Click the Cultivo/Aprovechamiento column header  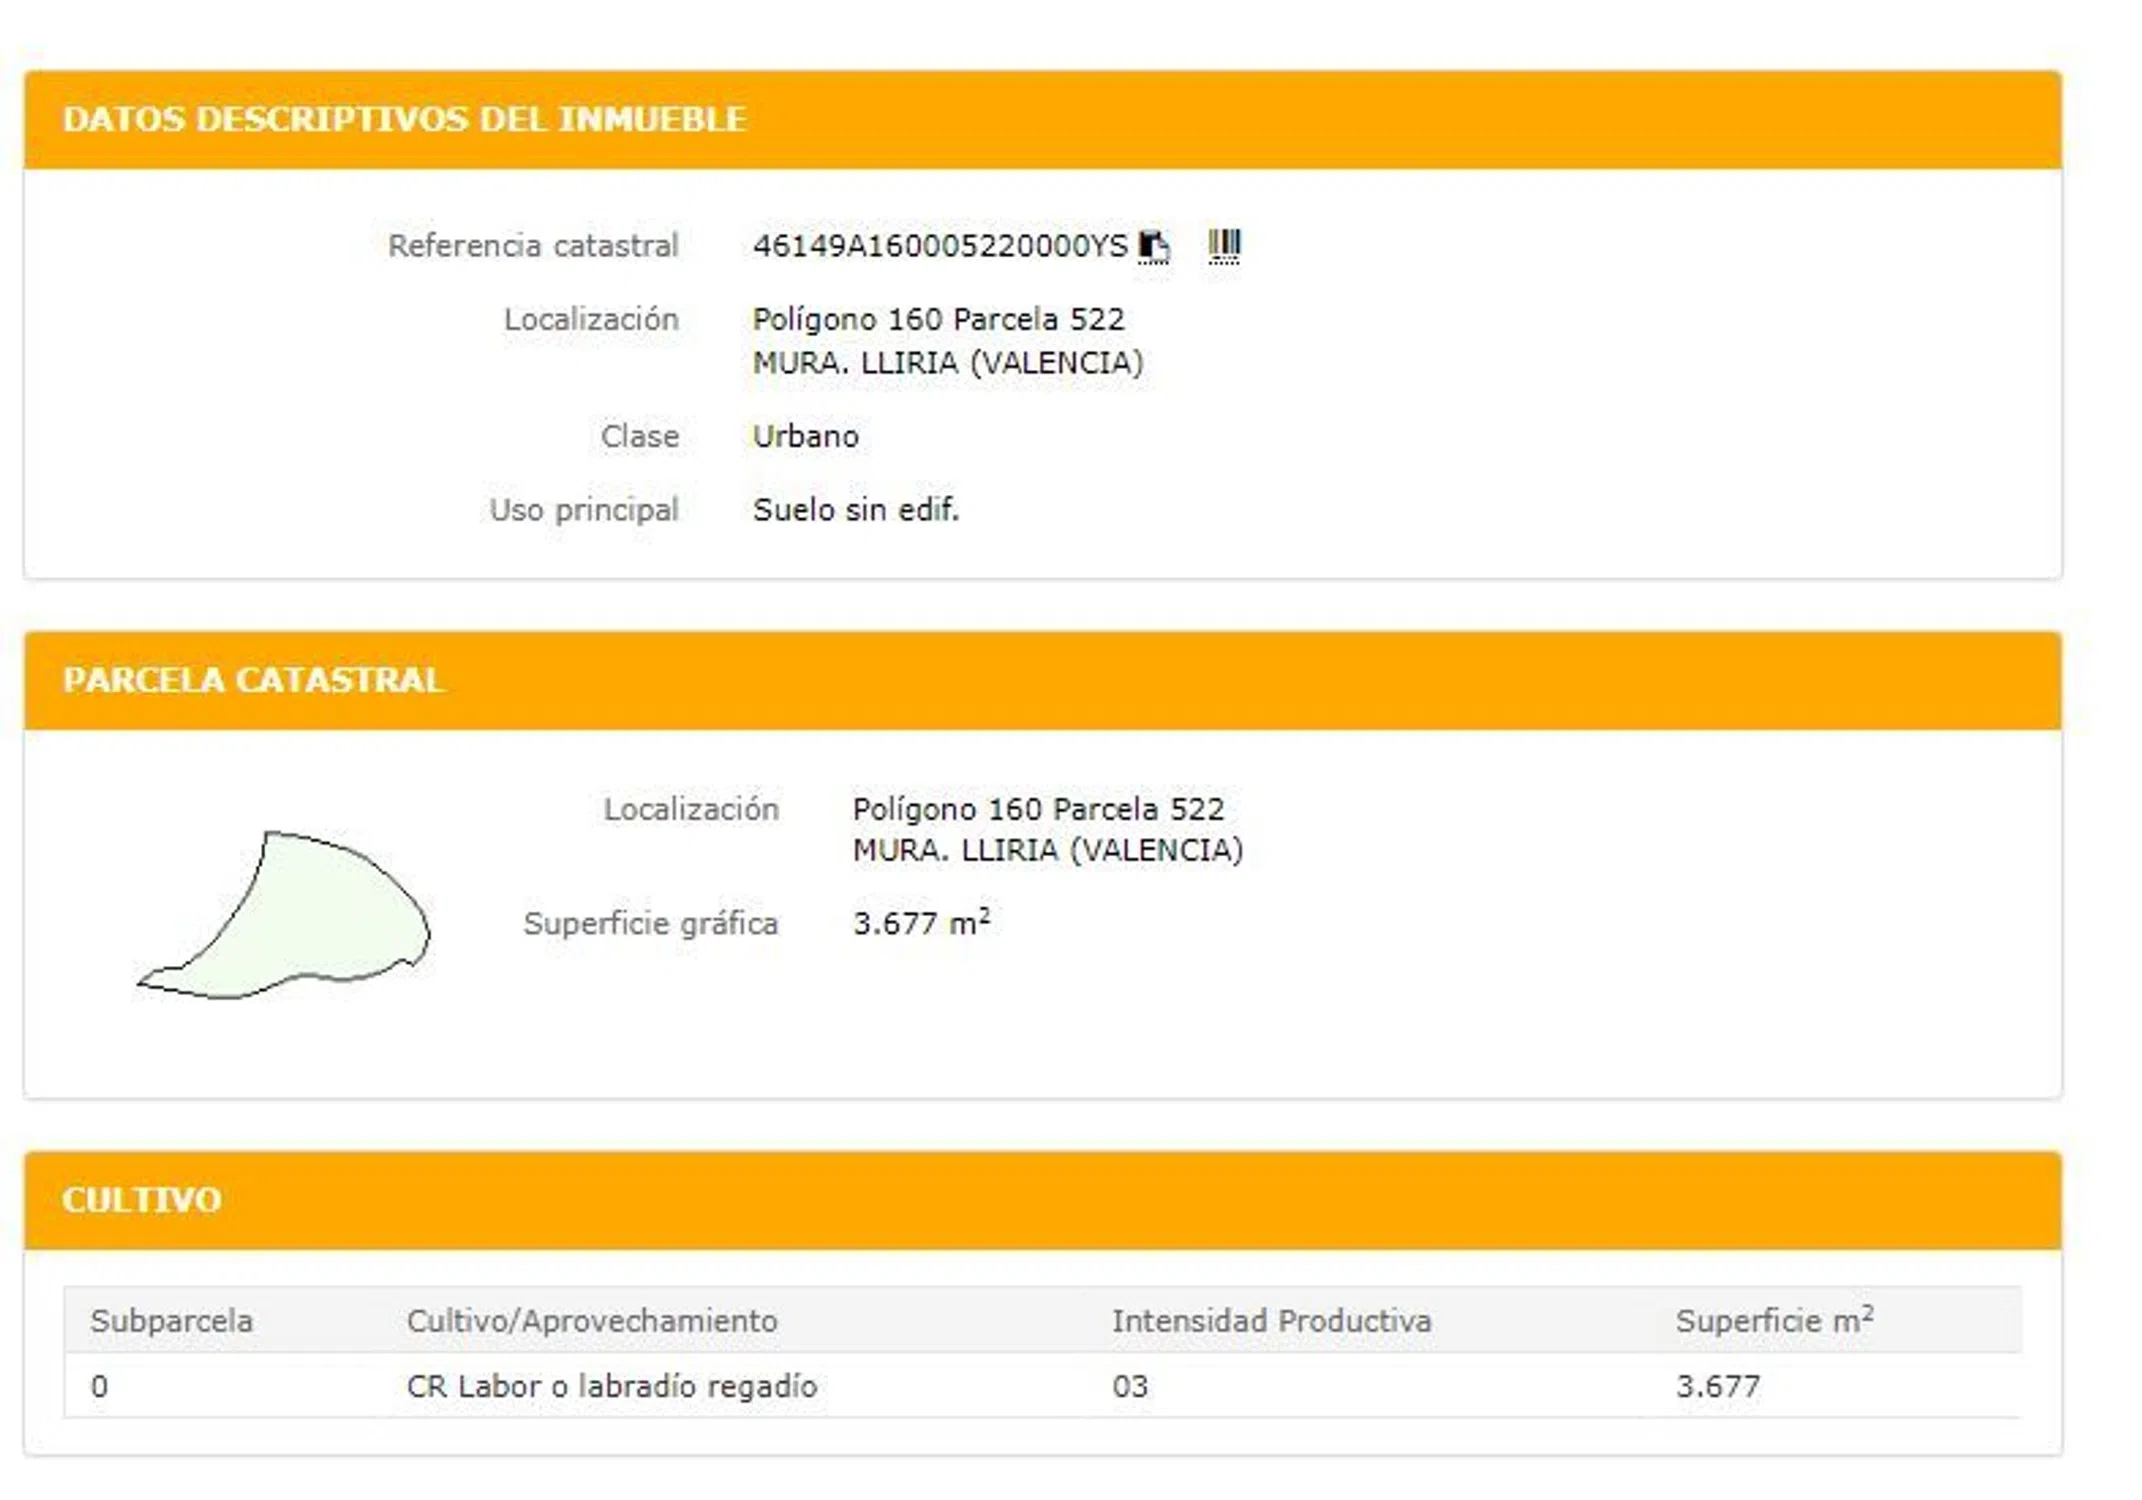point(592,1321)
